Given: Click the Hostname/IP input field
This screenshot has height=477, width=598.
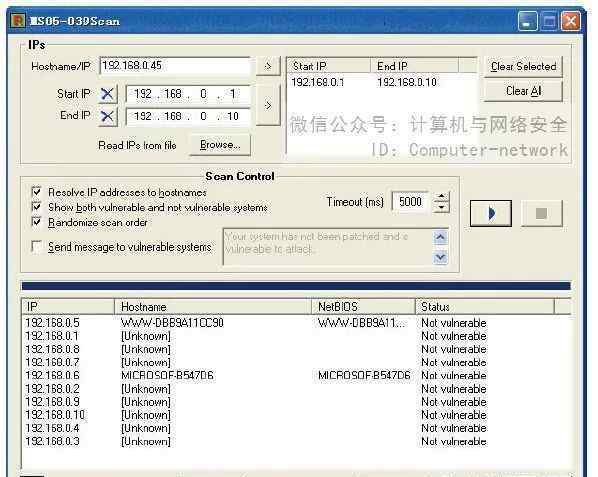Looking at the screenshot, I should coord(175,66).
